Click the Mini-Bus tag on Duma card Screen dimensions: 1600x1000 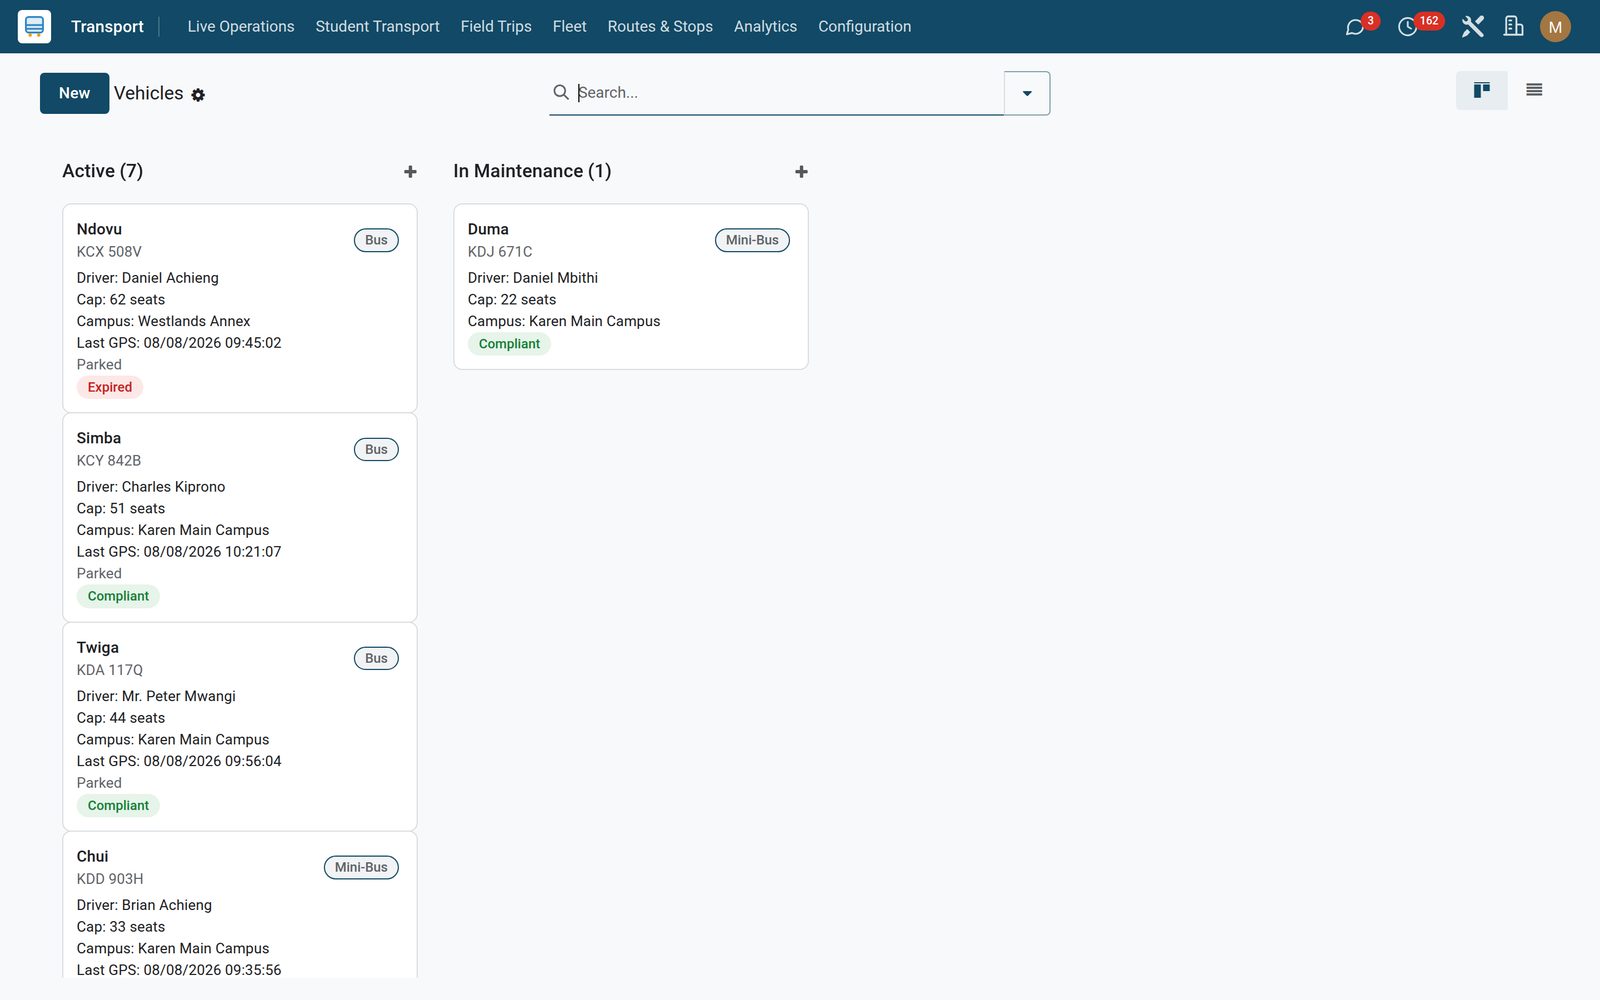[752, 240]
